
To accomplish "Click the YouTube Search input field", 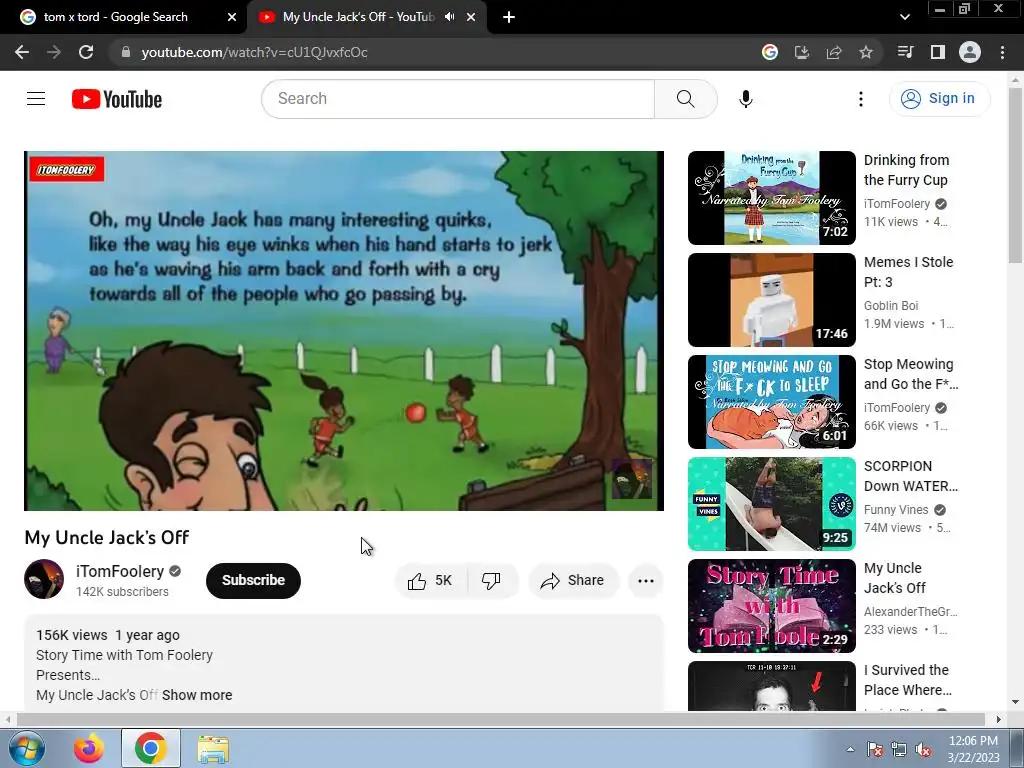I will click(x=458, y=99).
